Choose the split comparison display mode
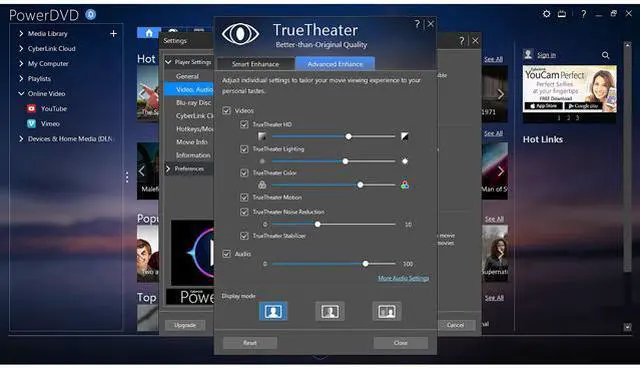The height and width of the screenshot is (368, 640). coord(387,312)
